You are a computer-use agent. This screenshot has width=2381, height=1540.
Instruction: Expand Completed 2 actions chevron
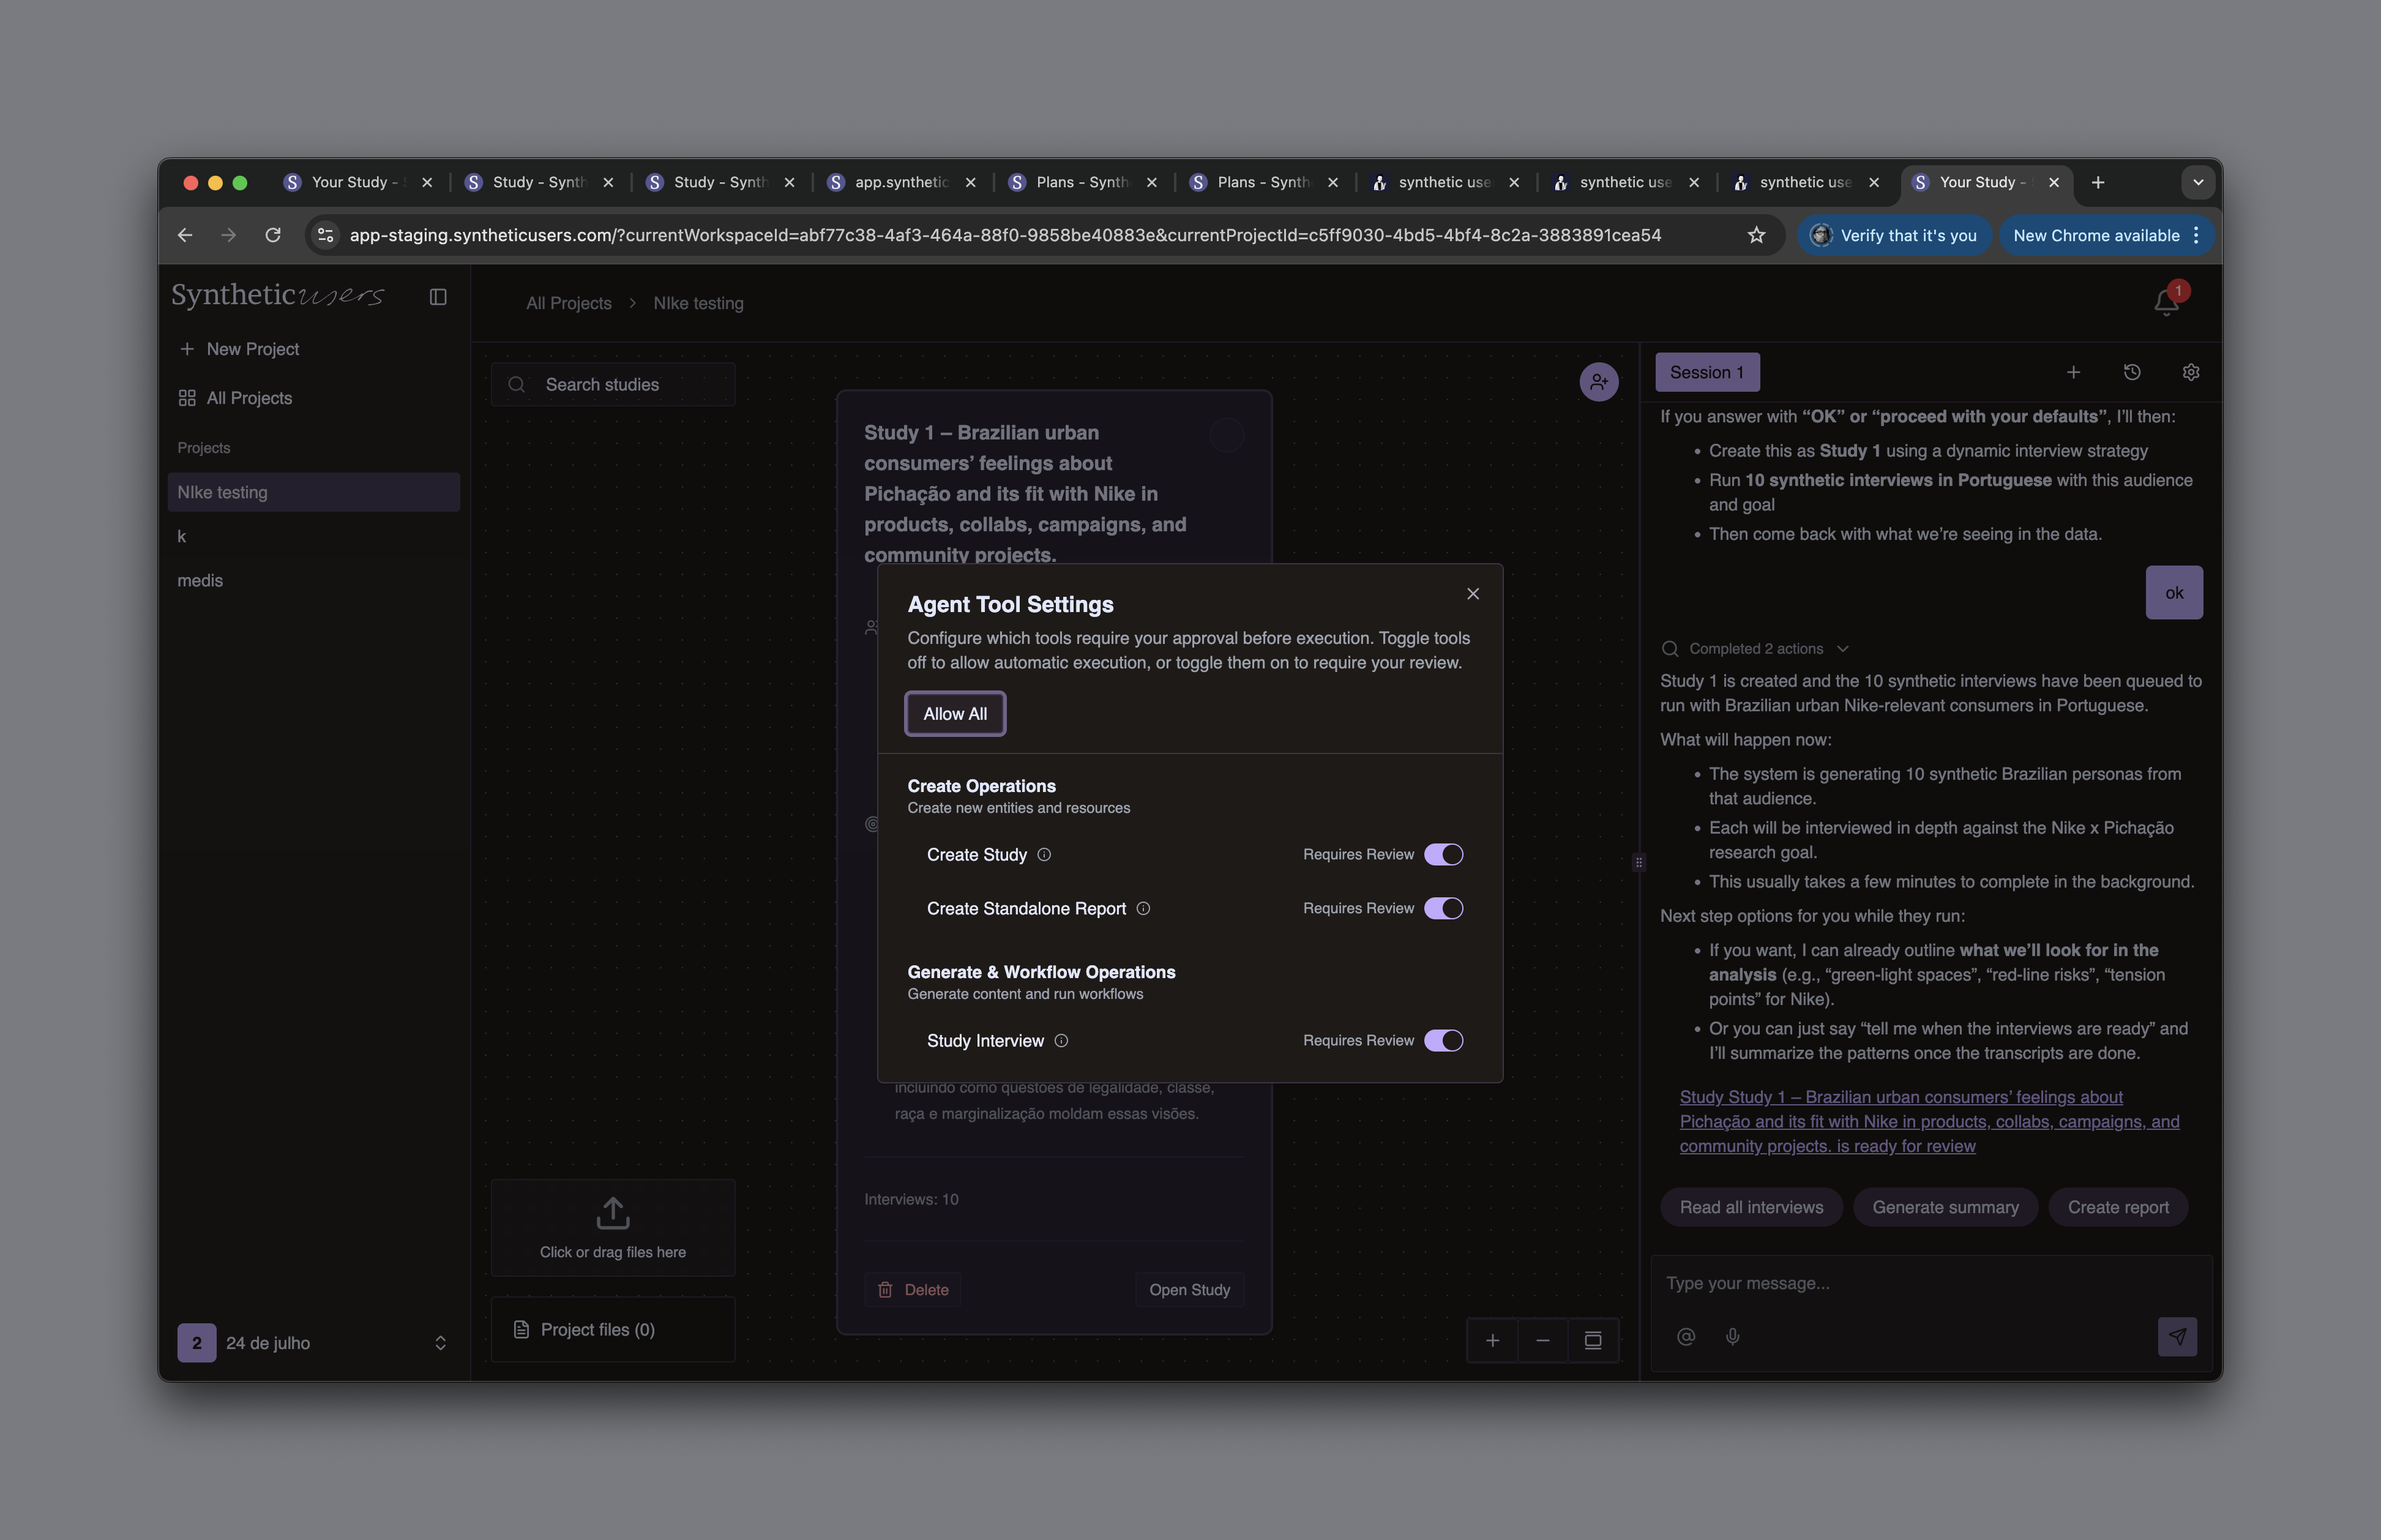[x=1843, y=649]
